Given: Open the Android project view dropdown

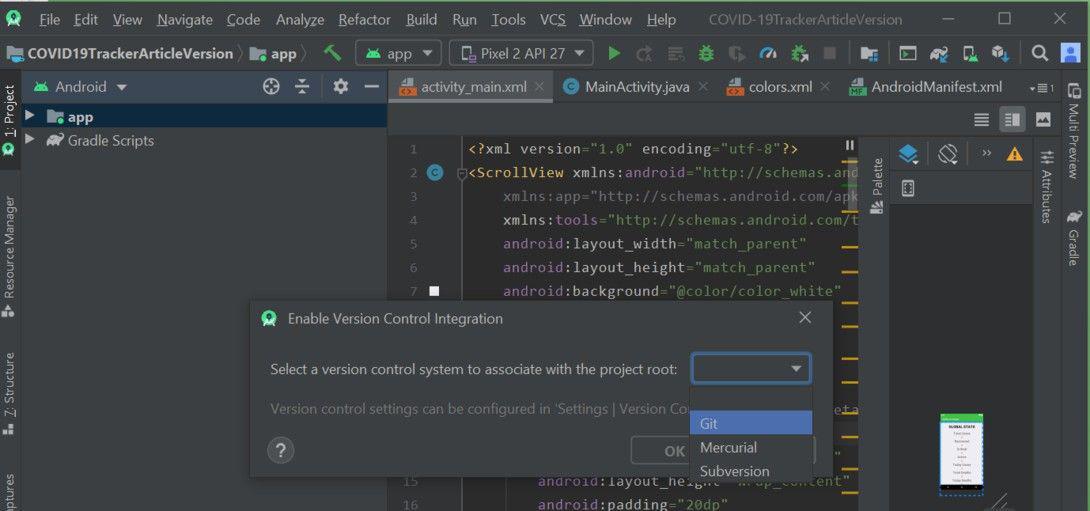Looking at the screenshot, I should [81, 87].
